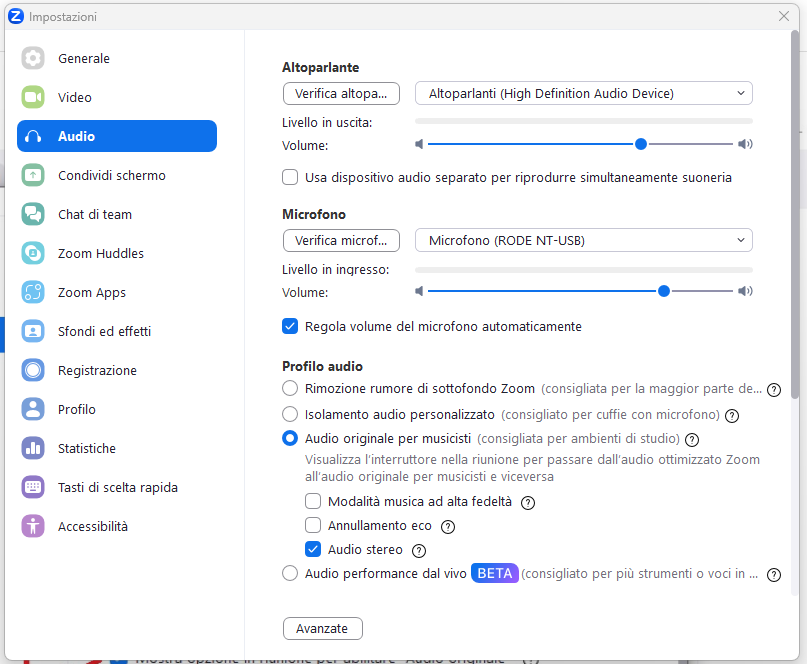
Task: Enable Annullamento eco checkbox
Action: (313, 526)
